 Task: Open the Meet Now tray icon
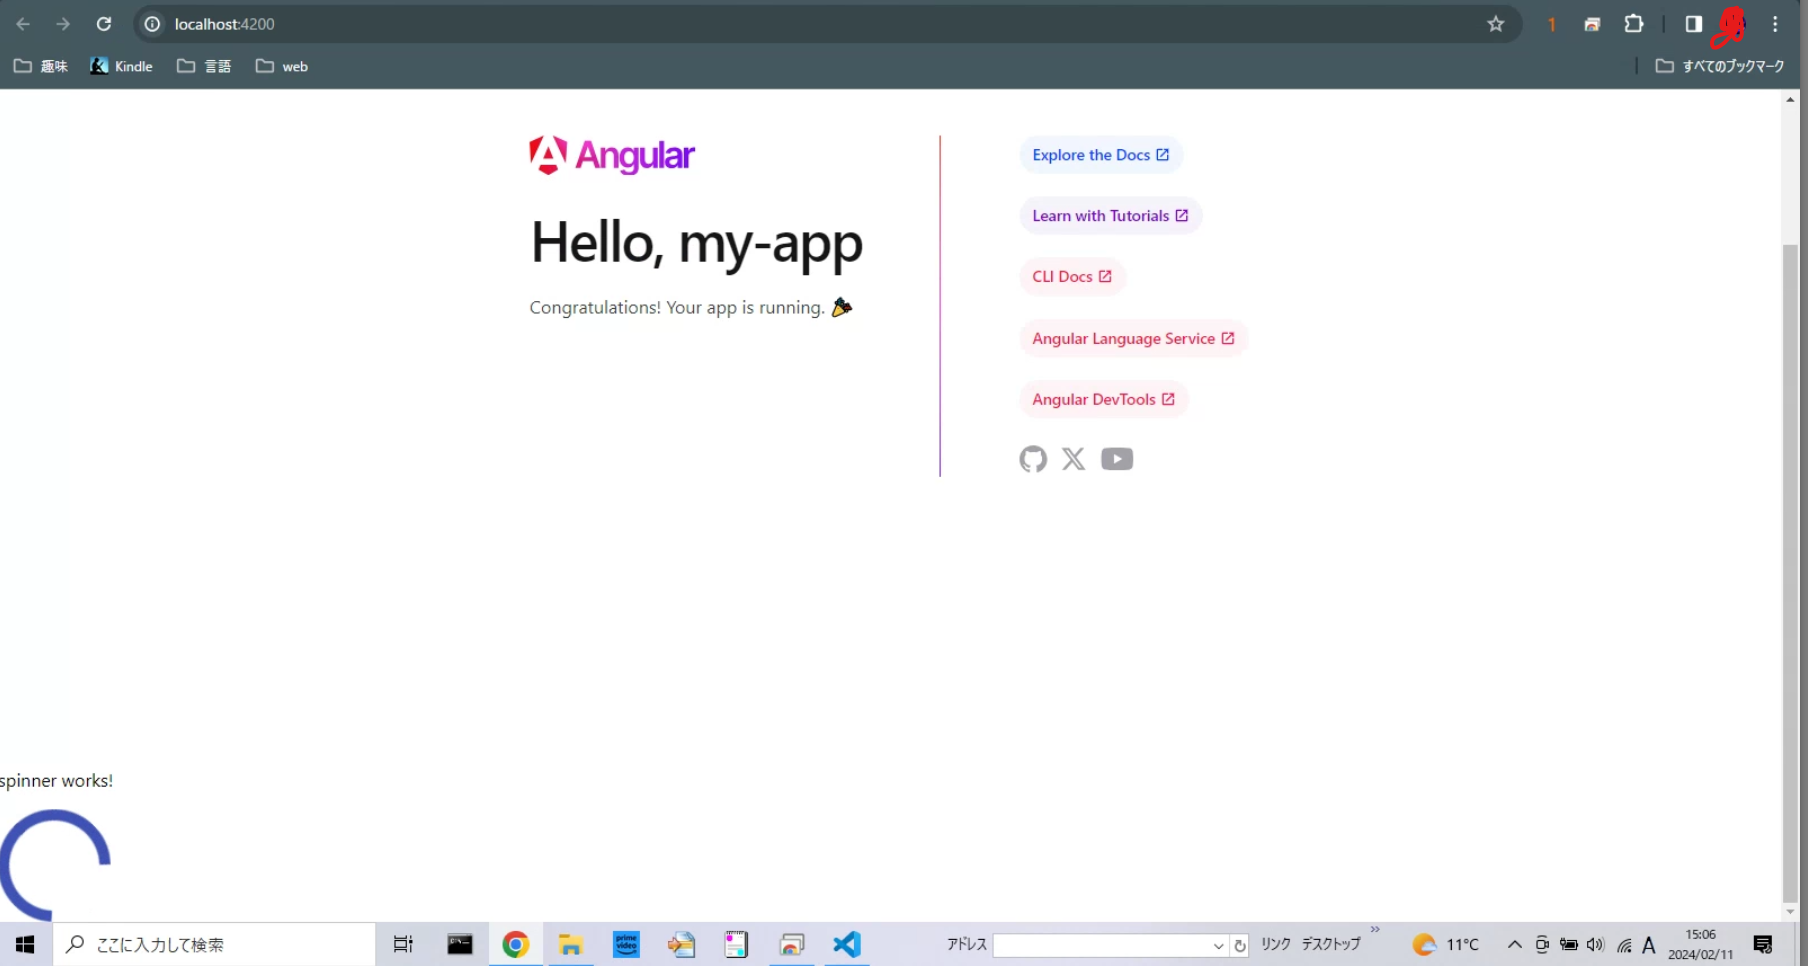pyautogui.click(x=1542, y=945)
